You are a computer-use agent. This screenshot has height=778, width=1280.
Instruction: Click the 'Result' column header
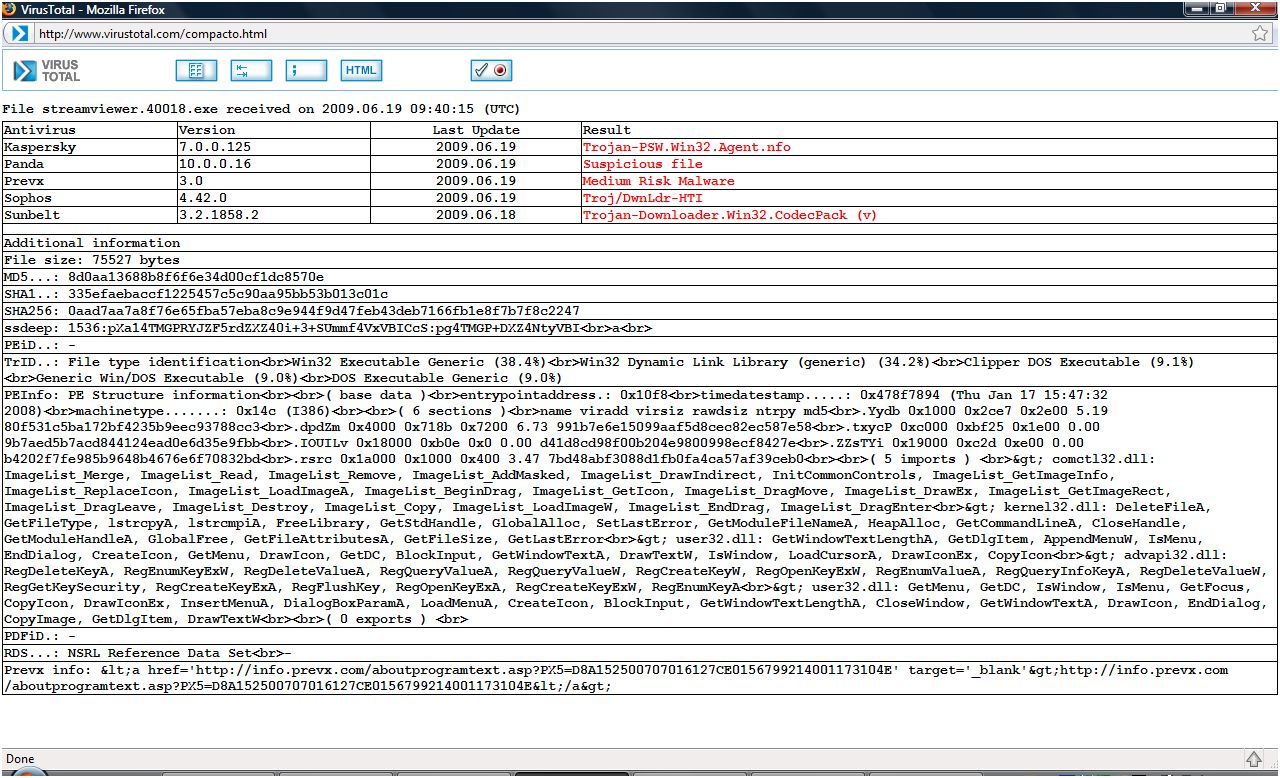[929, 130]
